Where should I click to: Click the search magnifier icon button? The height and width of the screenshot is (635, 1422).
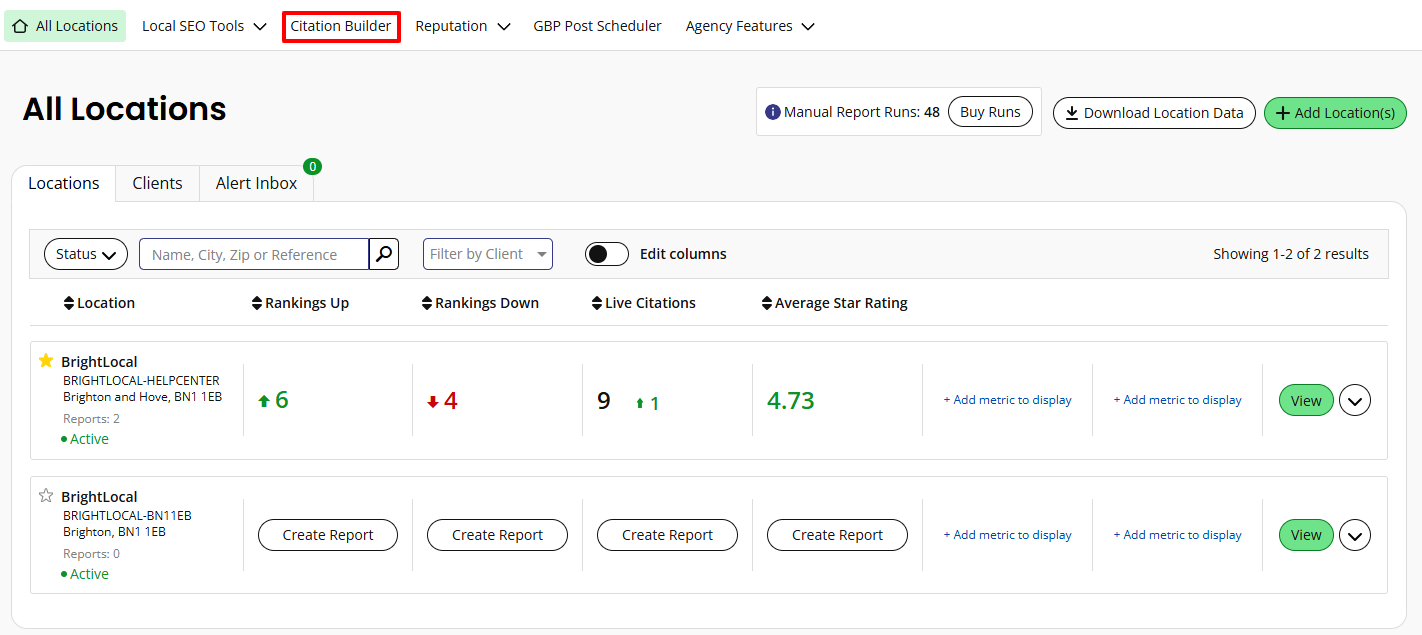[x=384, y=254]
